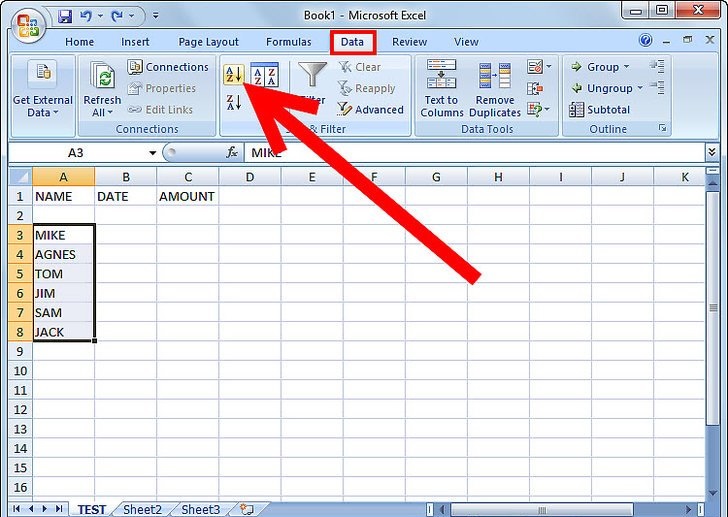
Task: Expand the Outline dialog launcher
Action: pos(662,129)
